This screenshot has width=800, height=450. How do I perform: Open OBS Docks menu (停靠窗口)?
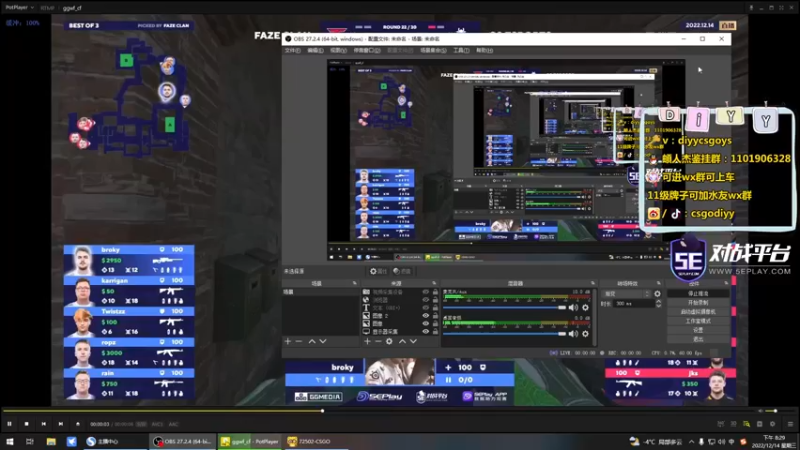(x=367, y=51)
